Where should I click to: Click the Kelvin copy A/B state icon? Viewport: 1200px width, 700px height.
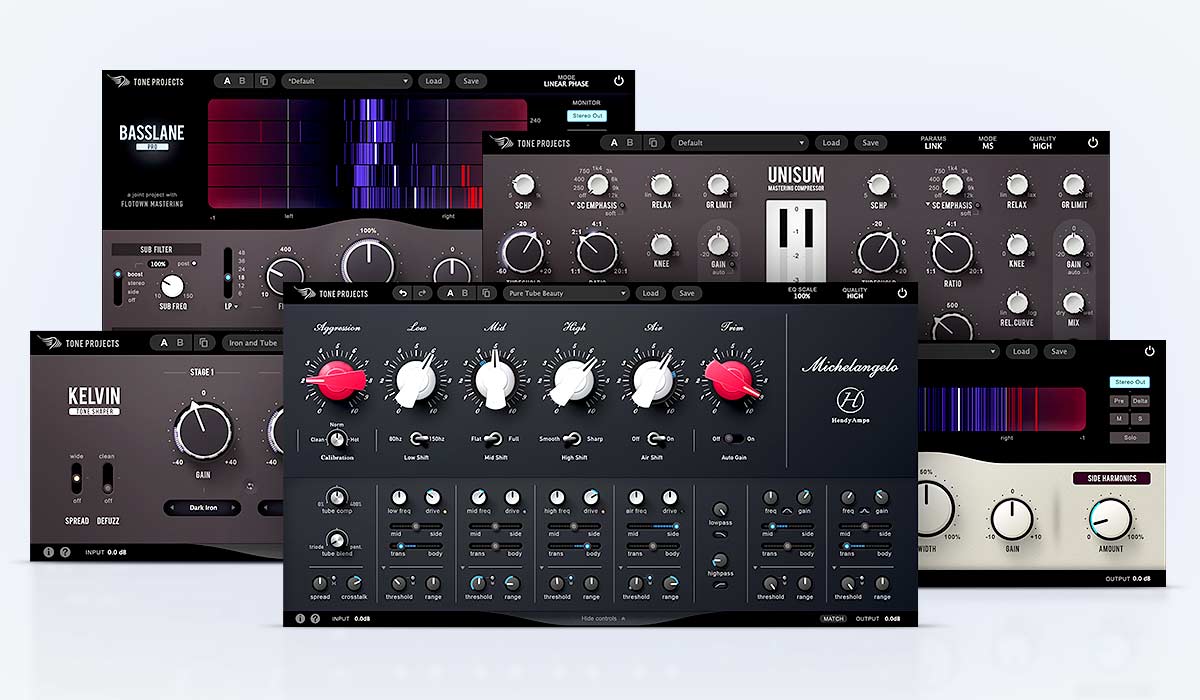click(x=203, y=343)
